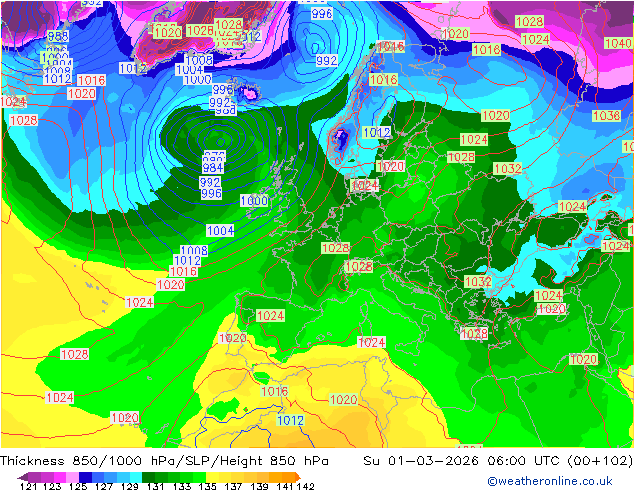Click the blue 1004 label southwest of Ireland
Viewport: 634px width, 490px height.
220,230
